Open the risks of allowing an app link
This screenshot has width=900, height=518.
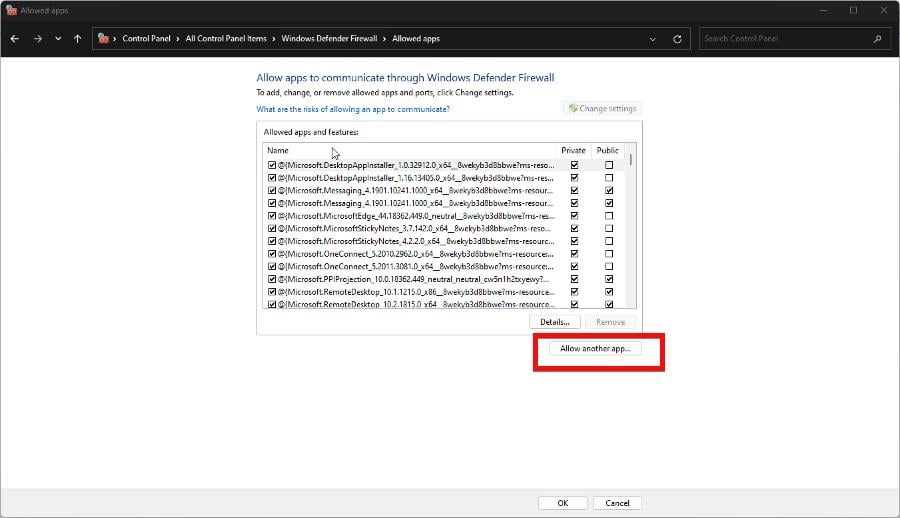(x=353, y=109)
